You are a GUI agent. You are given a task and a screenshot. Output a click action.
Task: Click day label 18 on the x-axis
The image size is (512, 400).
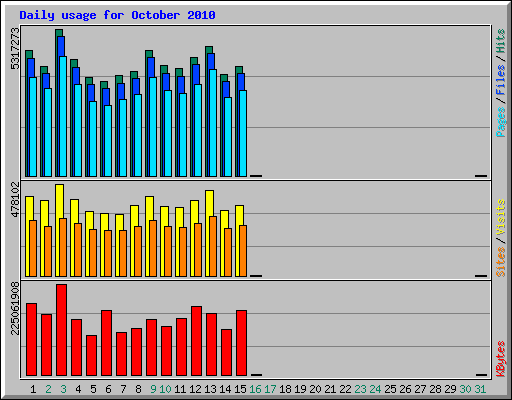tap(285, 389)
